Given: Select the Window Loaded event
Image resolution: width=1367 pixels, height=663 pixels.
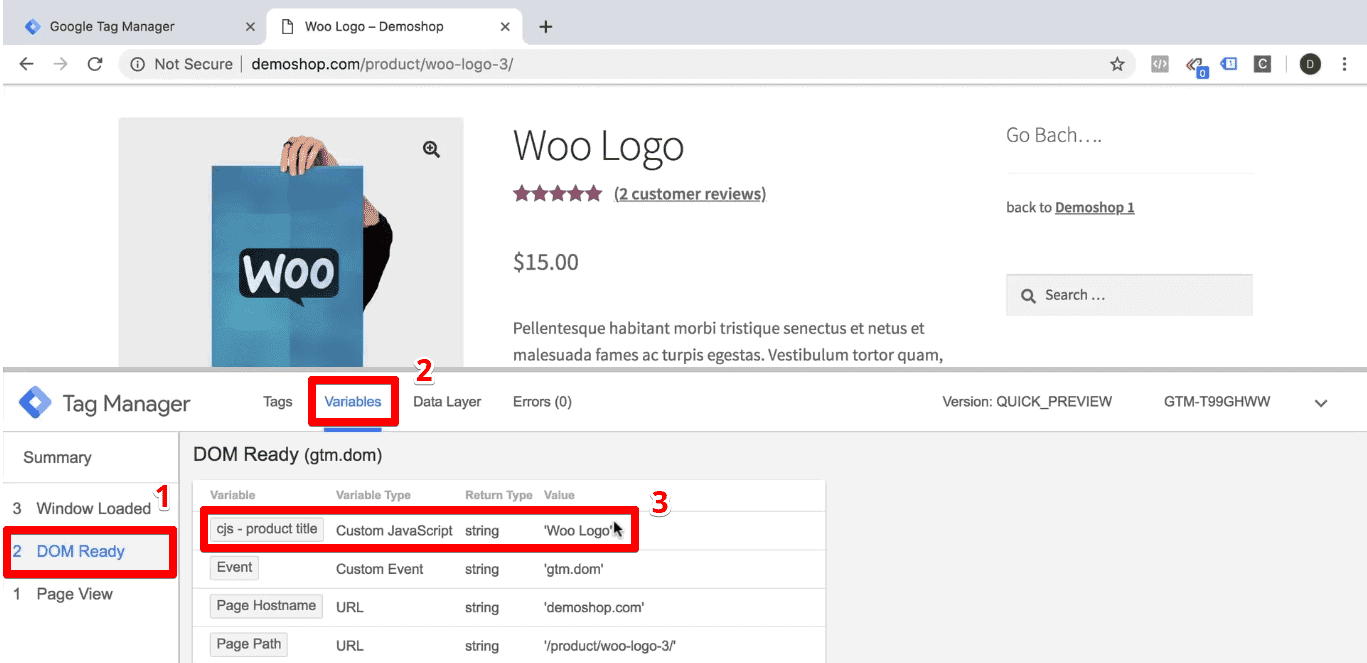Looking at the screenshot, I should (x=89, y=508).
